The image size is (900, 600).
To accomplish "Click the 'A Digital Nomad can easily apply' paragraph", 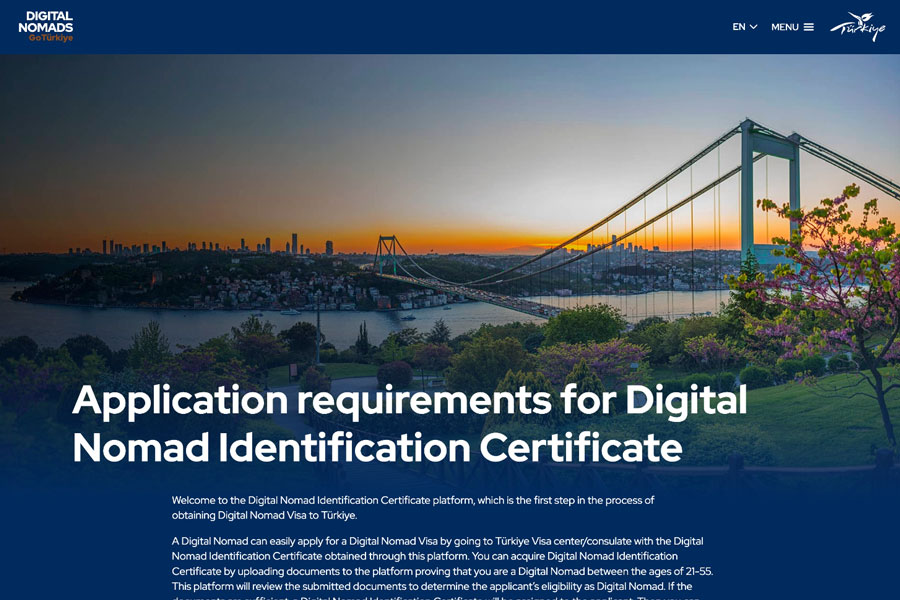I will coord(442,570).
